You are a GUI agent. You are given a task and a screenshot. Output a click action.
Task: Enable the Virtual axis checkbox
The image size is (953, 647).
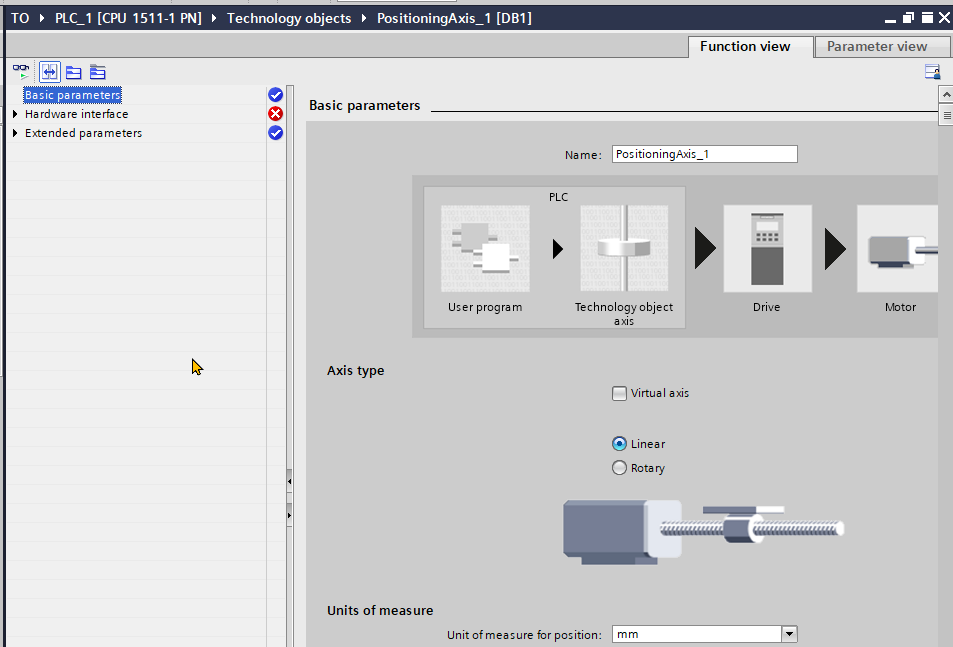tap(619, 393)
